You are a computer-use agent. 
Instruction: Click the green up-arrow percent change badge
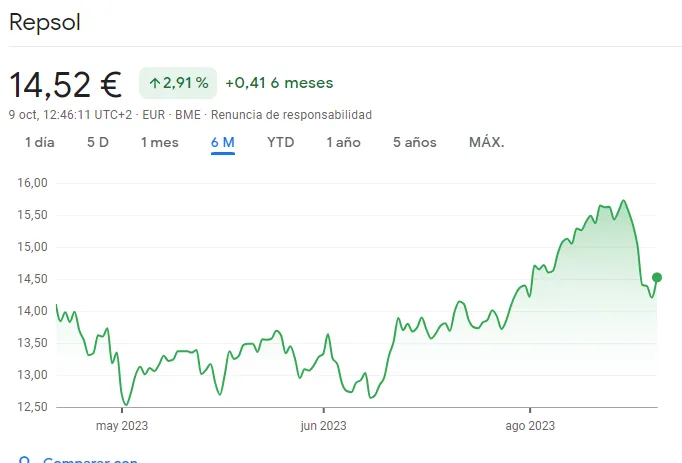click(178, 83)
